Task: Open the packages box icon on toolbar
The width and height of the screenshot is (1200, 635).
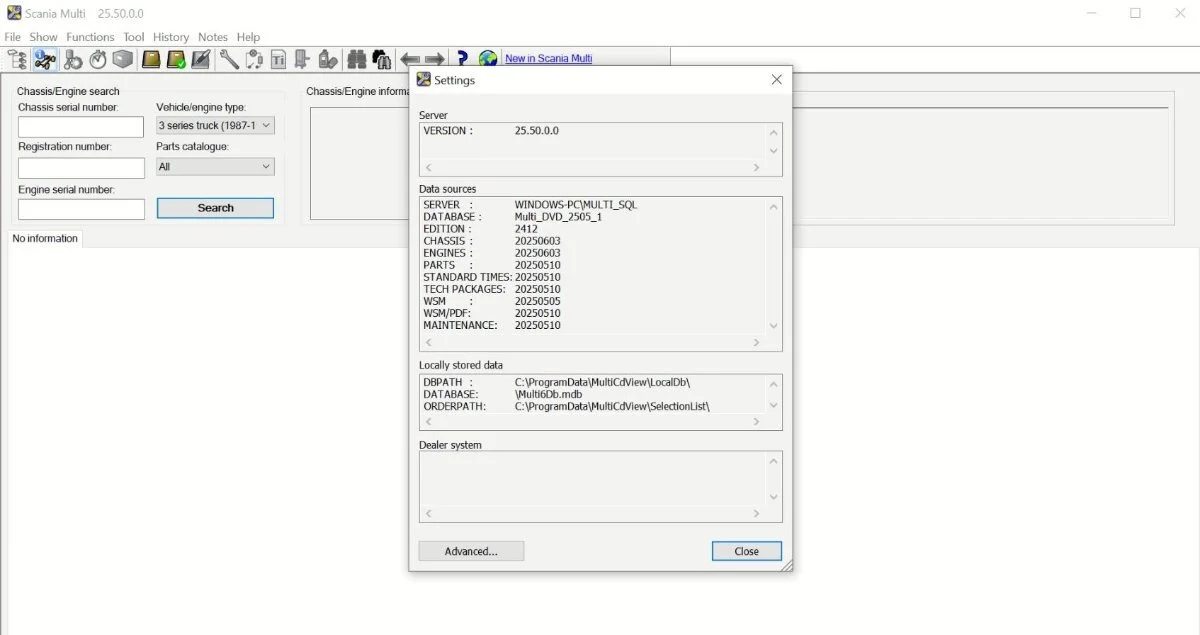Action: (x=122, y=59)
